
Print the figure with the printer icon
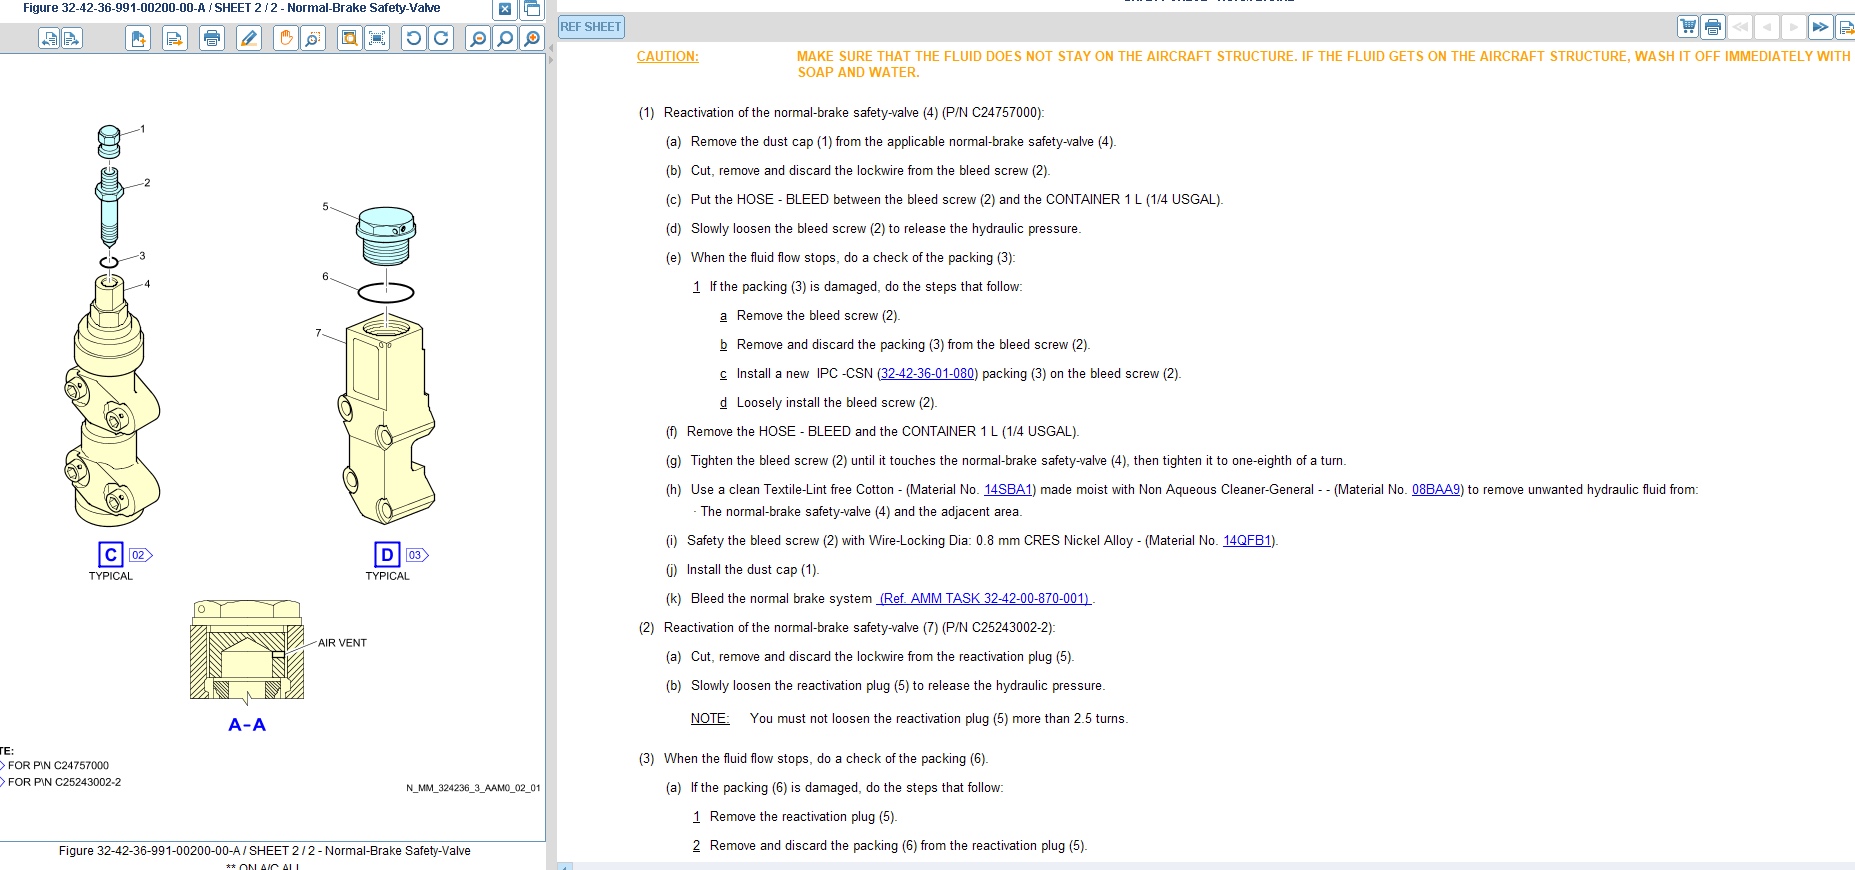pos(212,39)
